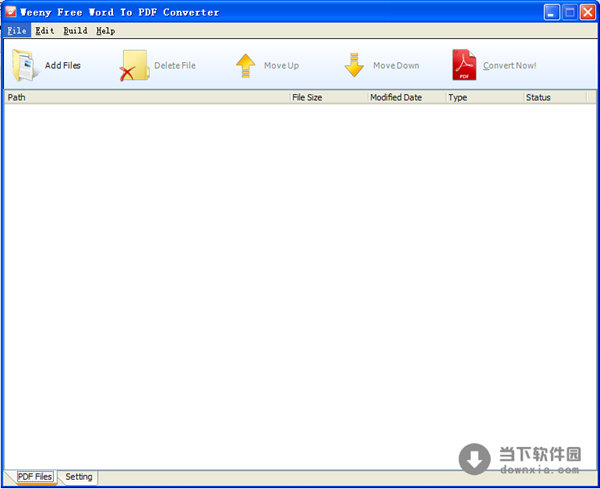Click the Status column header
This screenshot has width=600, height=489.
pyautogui.click(x=551, y=97)
